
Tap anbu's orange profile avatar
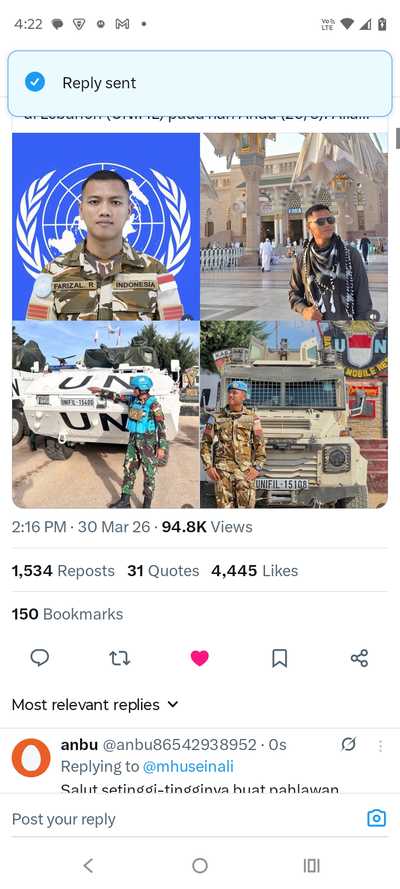pos(31,757)
